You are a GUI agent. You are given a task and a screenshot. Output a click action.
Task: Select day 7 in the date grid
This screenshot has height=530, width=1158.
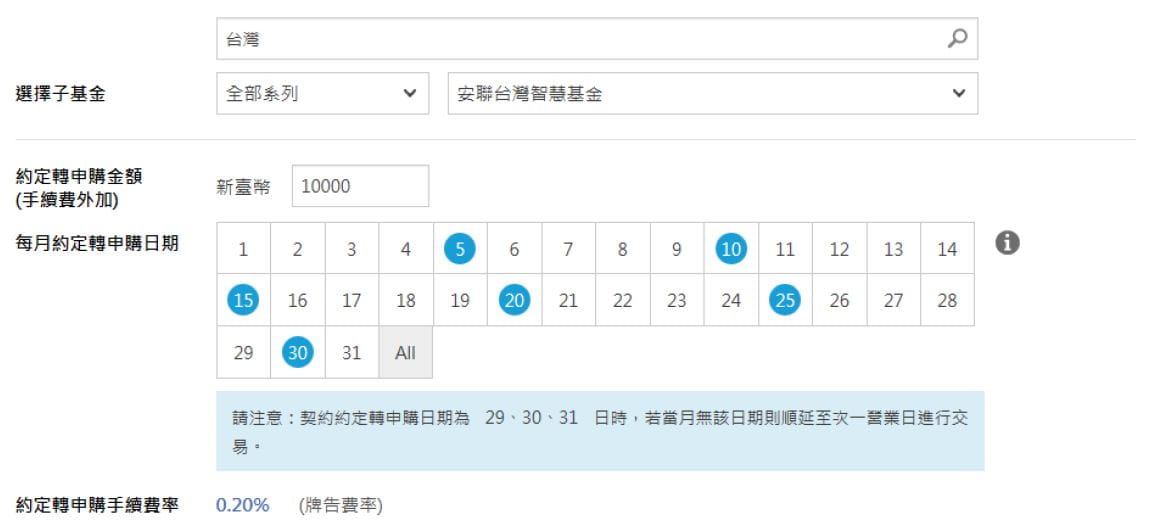pos(568,249)
